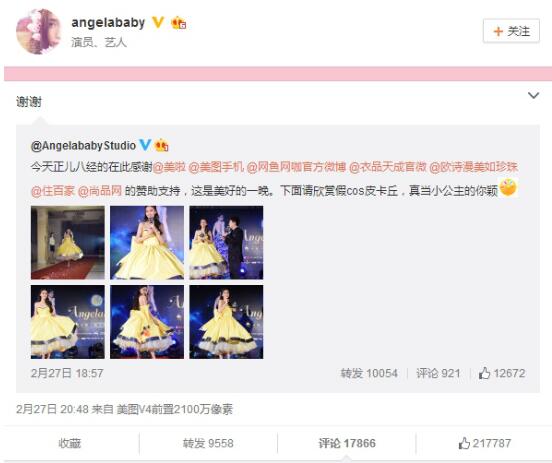This screenshot has width=552, height=463.
Task: Click 收藏 to favorite the post
Action: tap(70, 443)
